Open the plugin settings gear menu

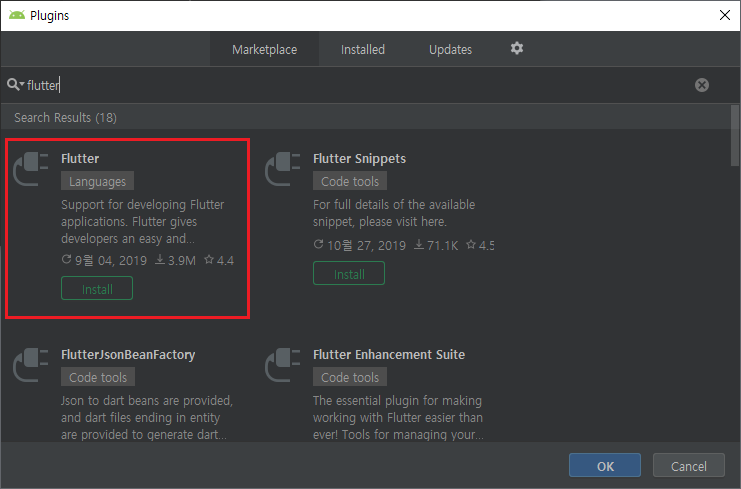tap(517, 48)
